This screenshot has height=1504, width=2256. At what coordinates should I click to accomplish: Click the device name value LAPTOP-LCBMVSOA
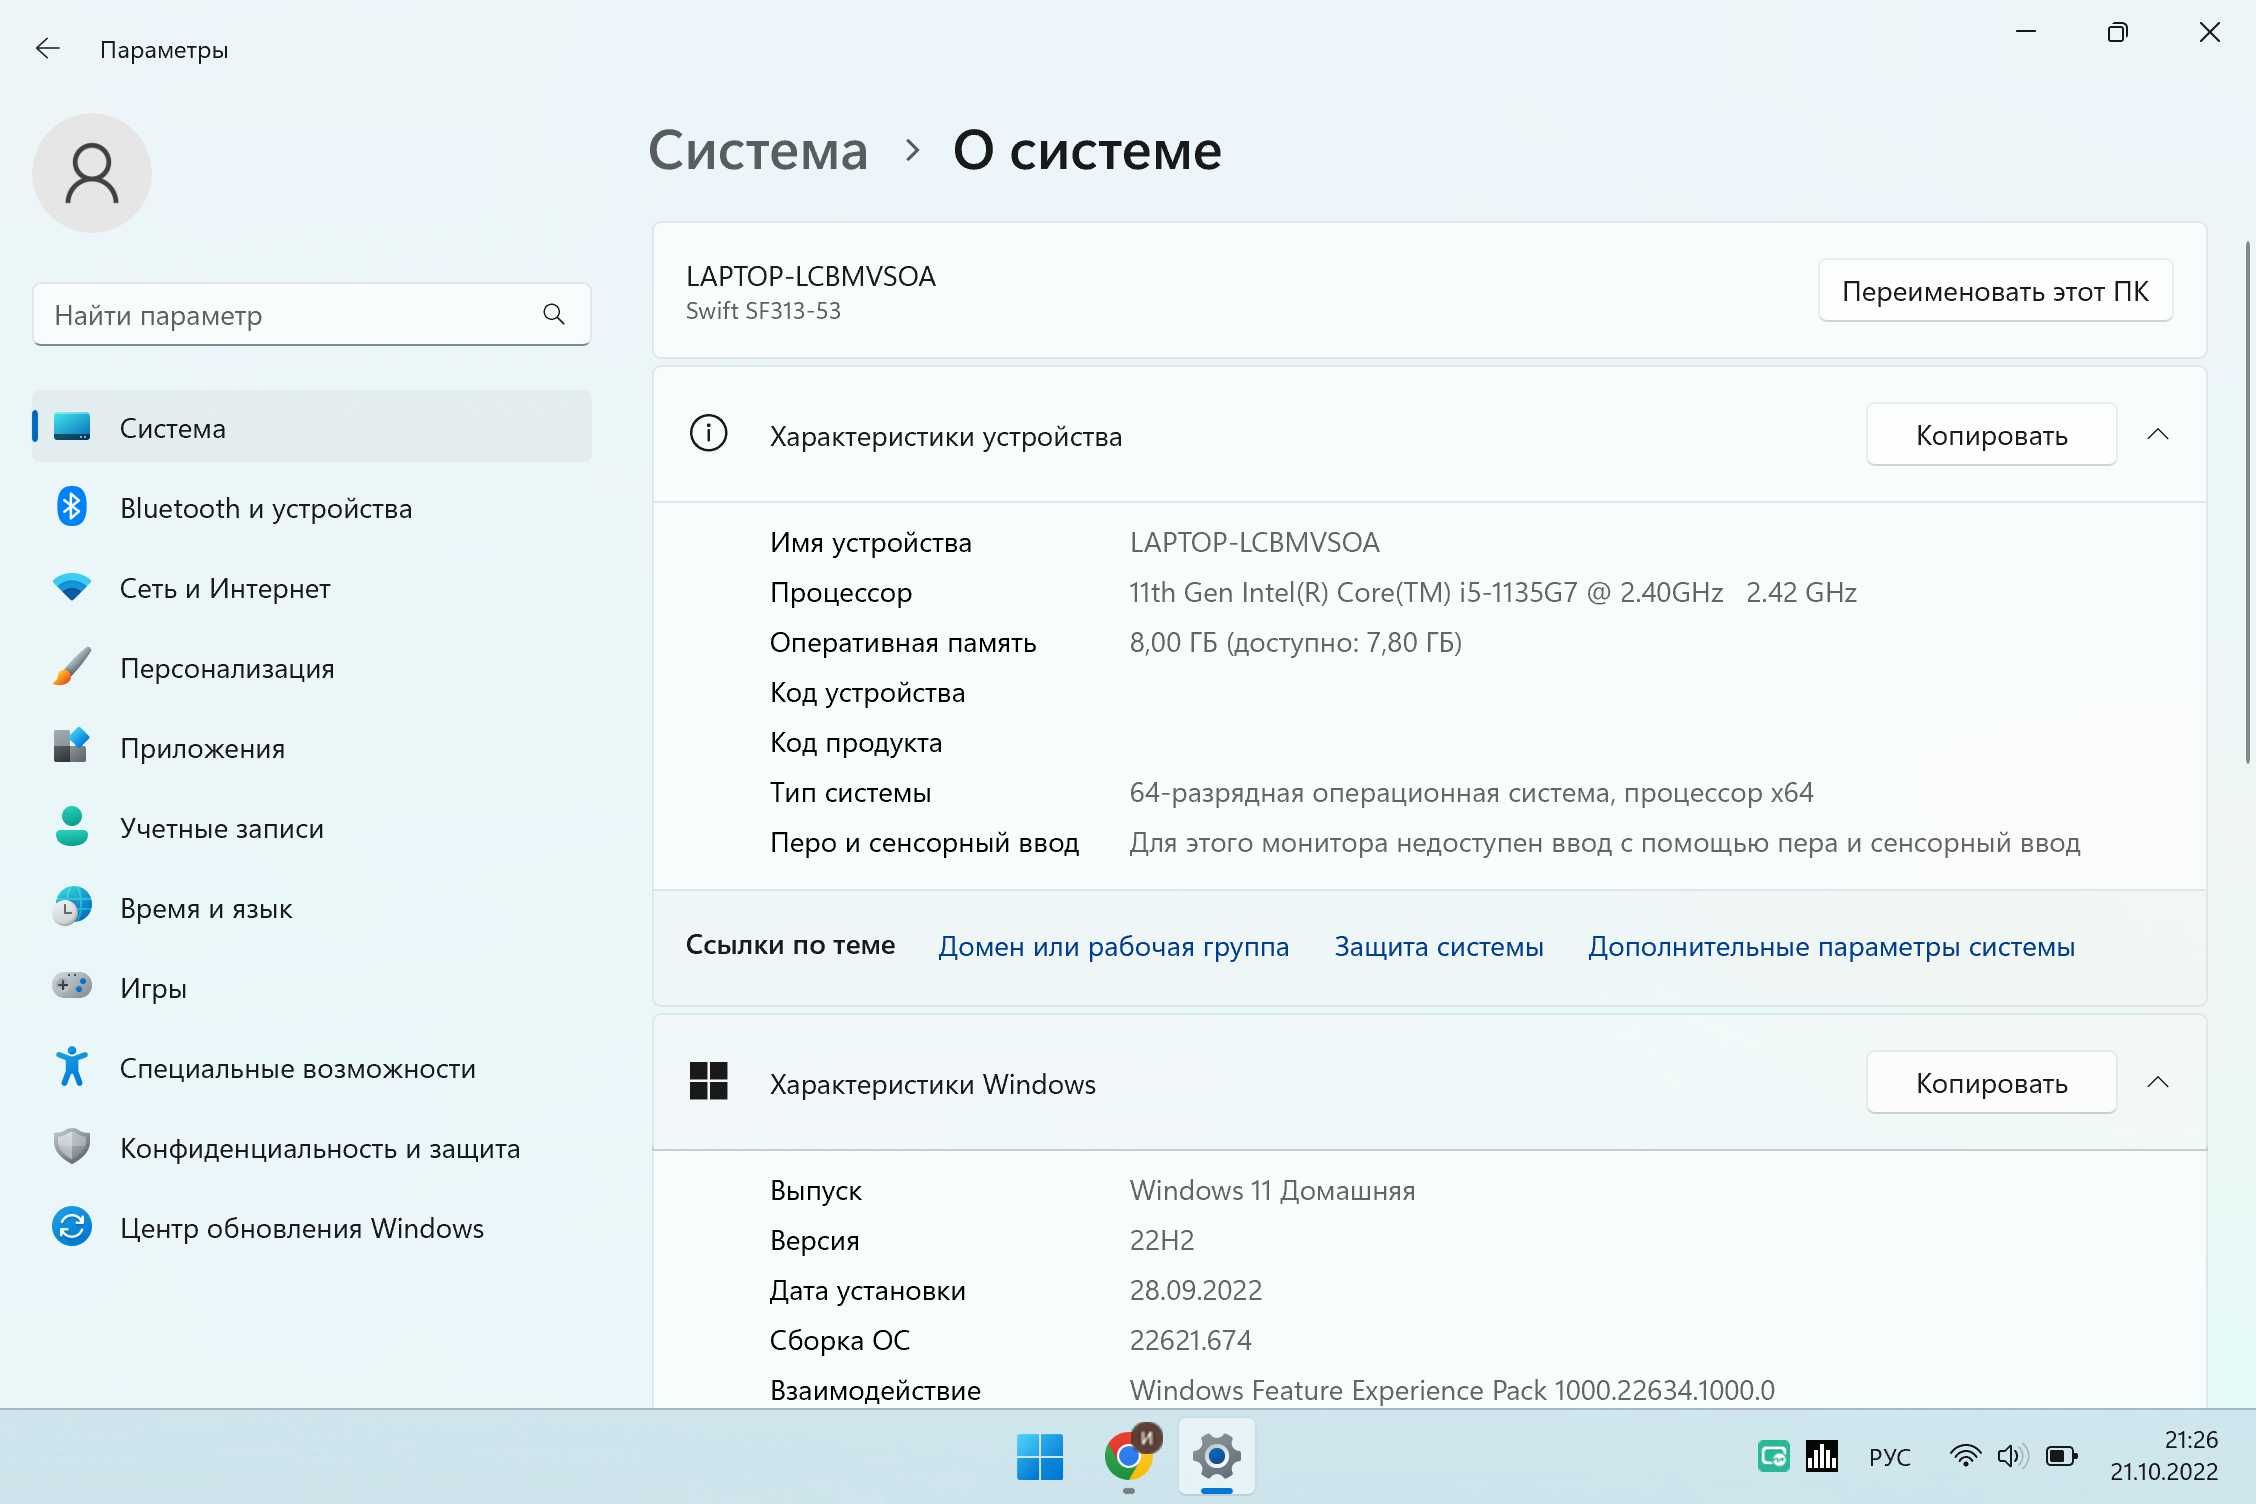point(1254,542)
